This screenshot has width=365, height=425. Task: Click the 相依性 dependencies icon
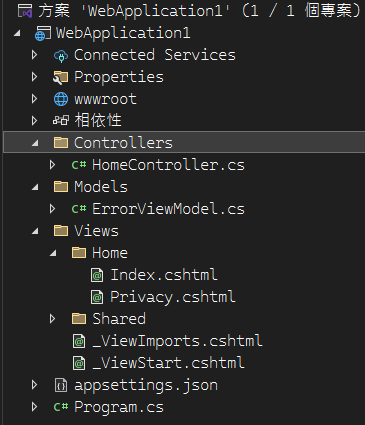[x=61, y=120]
